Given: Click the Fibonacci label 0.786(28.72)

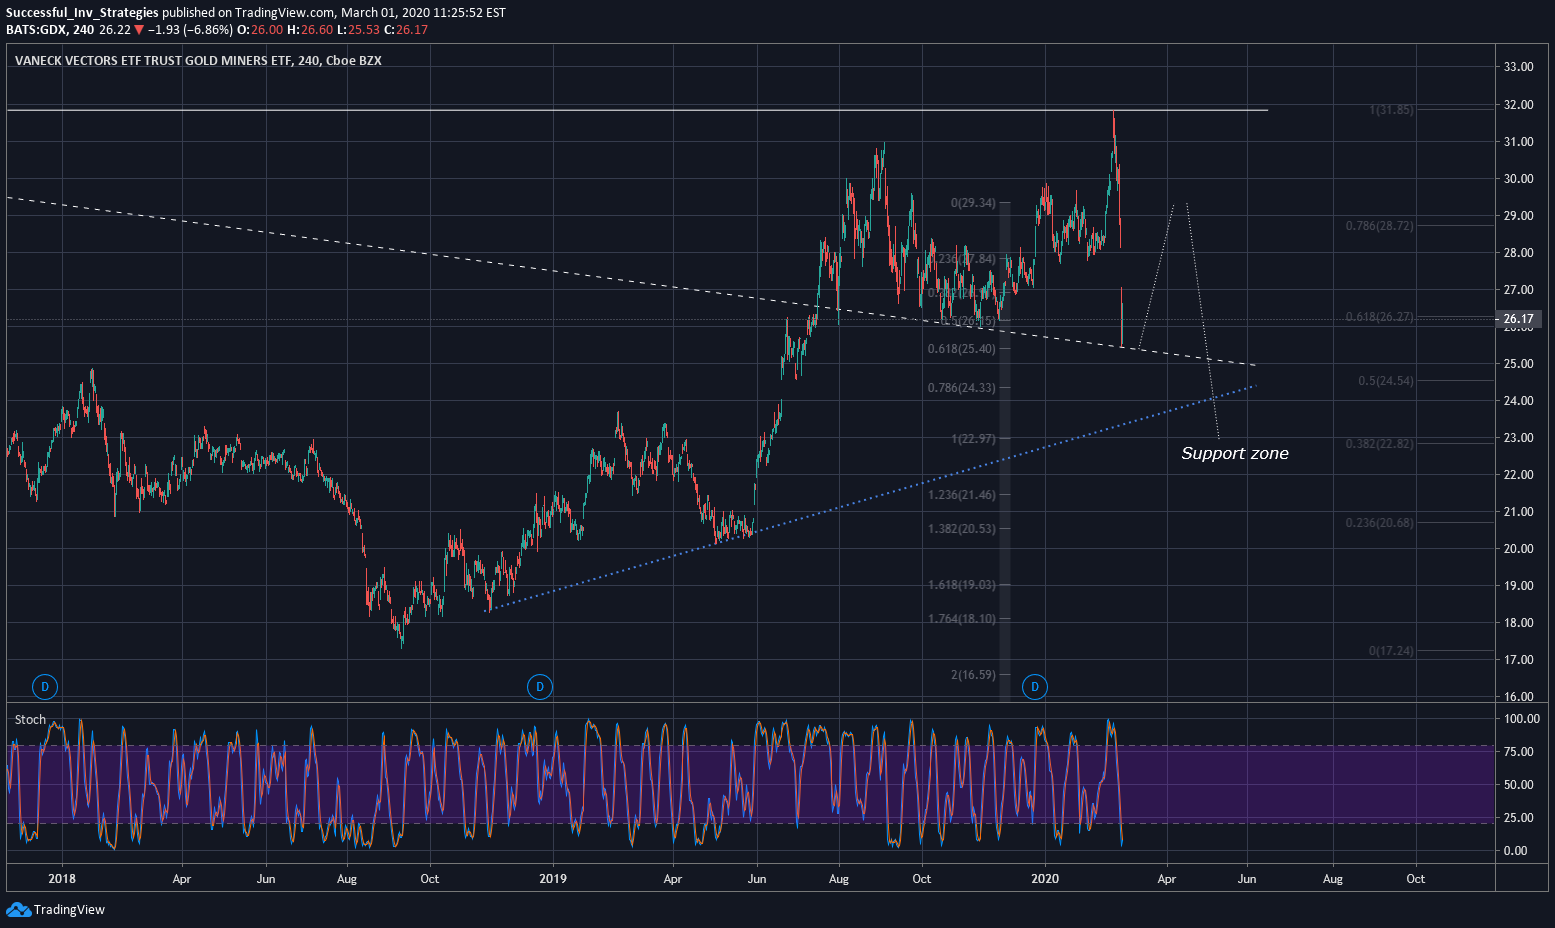Looking at the screenshot, I should [1380, 226].
